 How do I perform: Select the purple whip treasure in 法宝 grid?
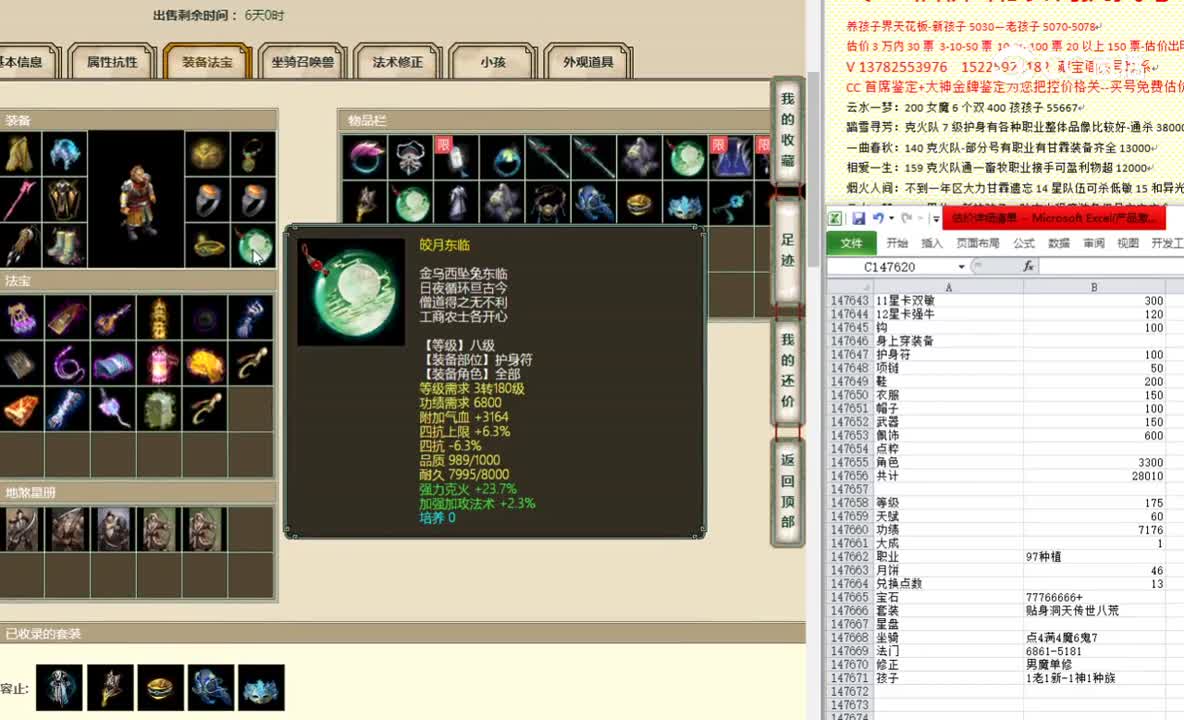coord(68,364)
